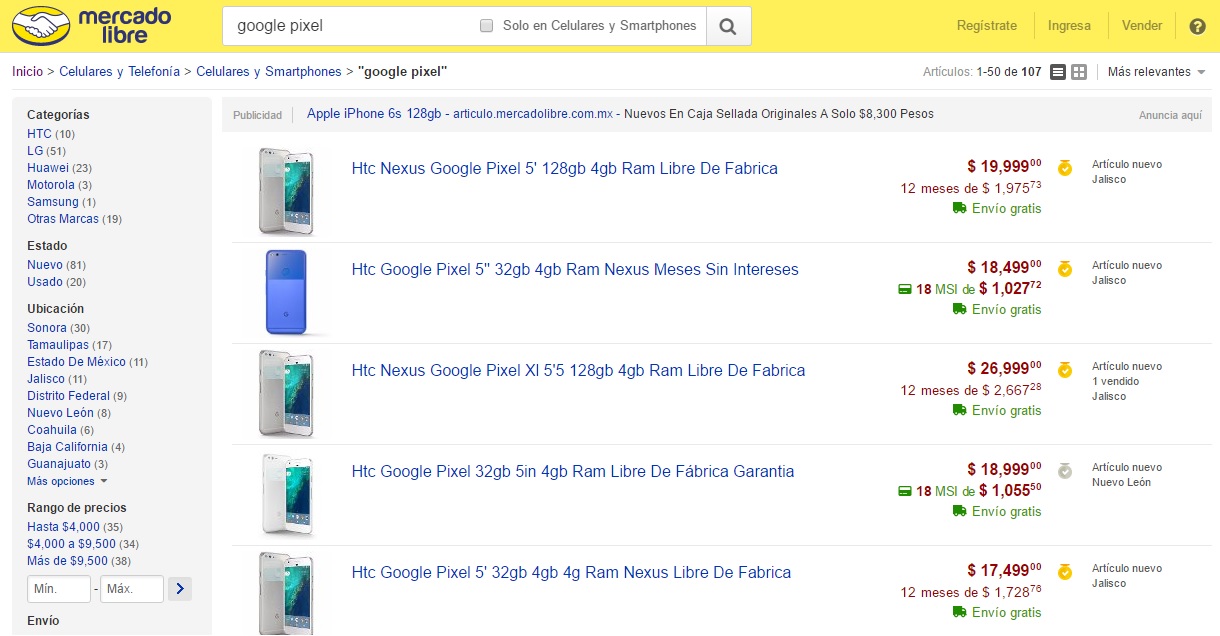Select price range Hasta $4,000
Screen dimensions: 1220x636
[63, 526]
